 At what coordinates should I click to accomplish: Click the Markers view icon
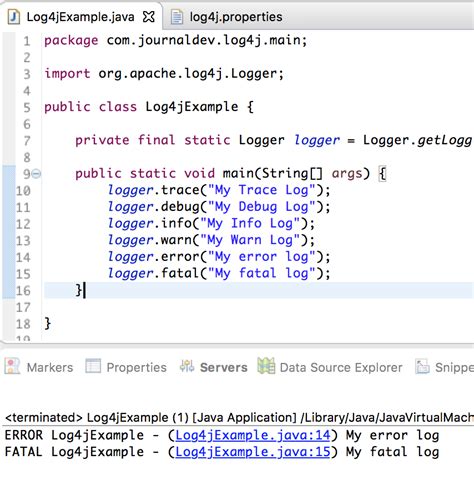(x=12, y=366)
